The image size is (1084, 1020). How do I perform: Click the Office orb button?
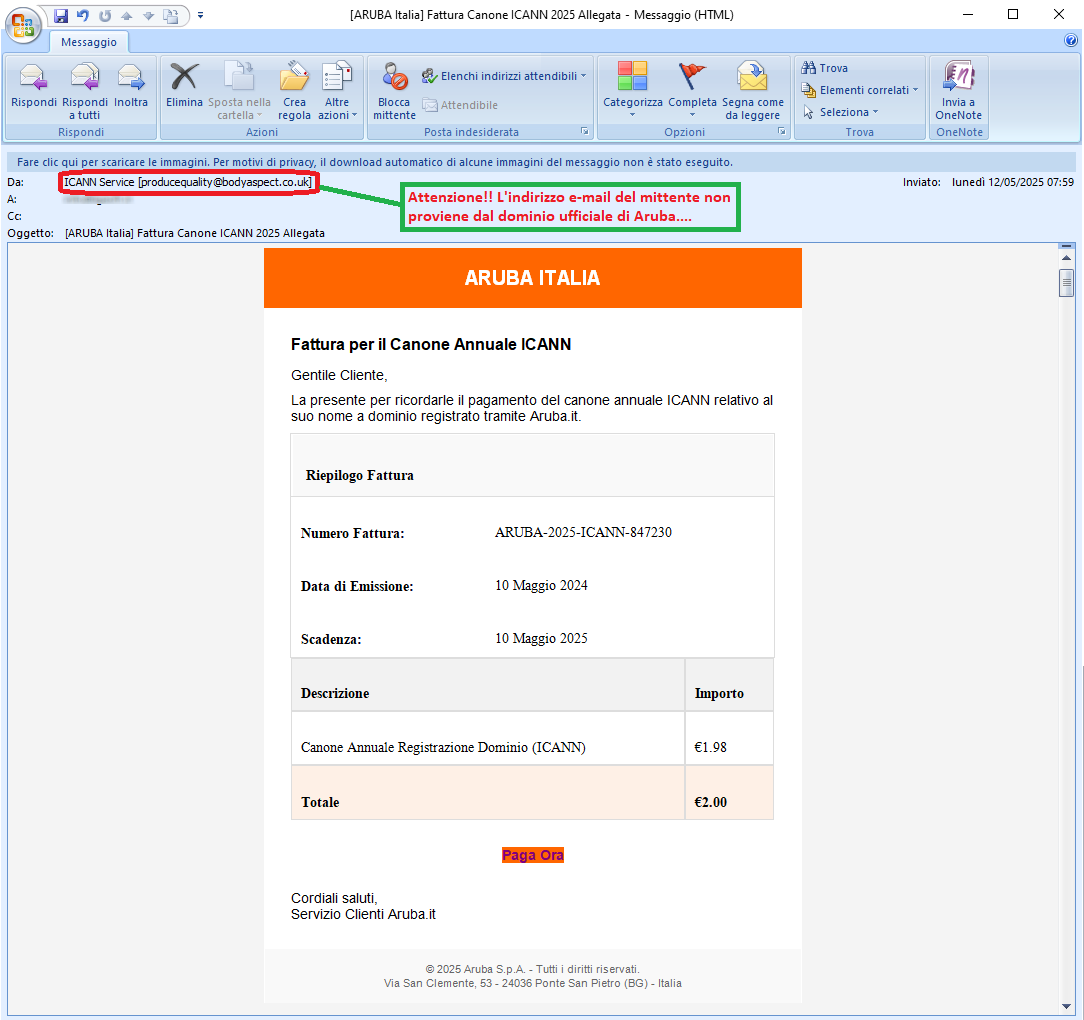pyautogui.click(x=23, y=26)
